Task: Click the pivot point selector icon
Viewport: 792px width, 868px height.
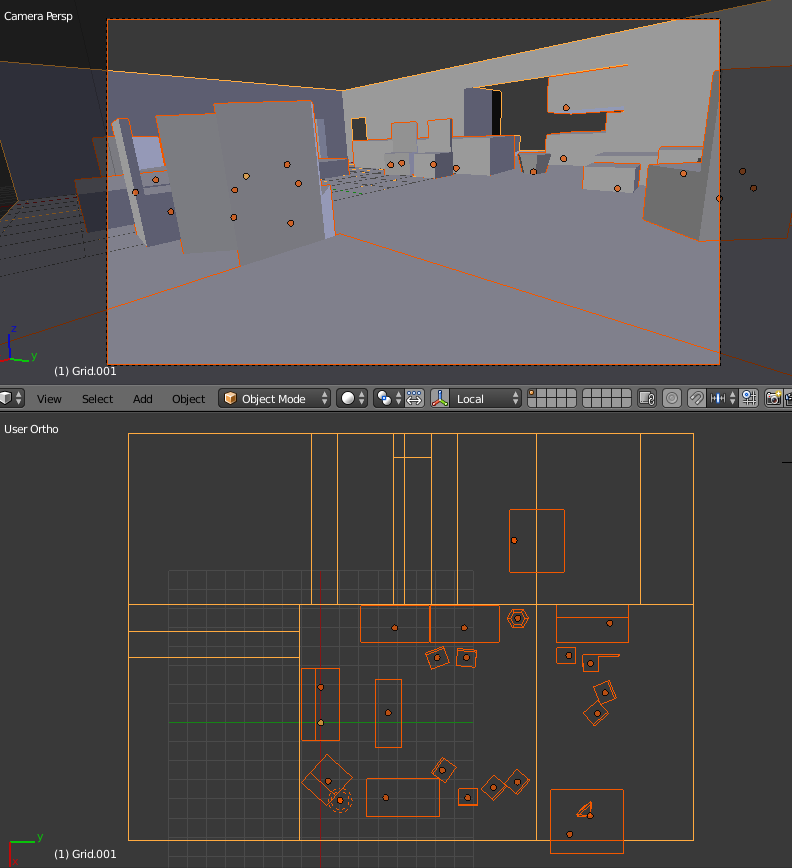Action: [387, 399]
